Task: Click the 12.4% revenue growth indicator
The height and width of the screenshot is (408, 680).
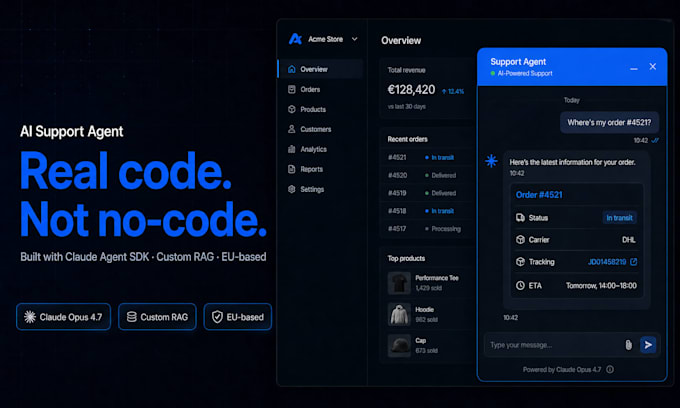Action: tap(453, 91)
